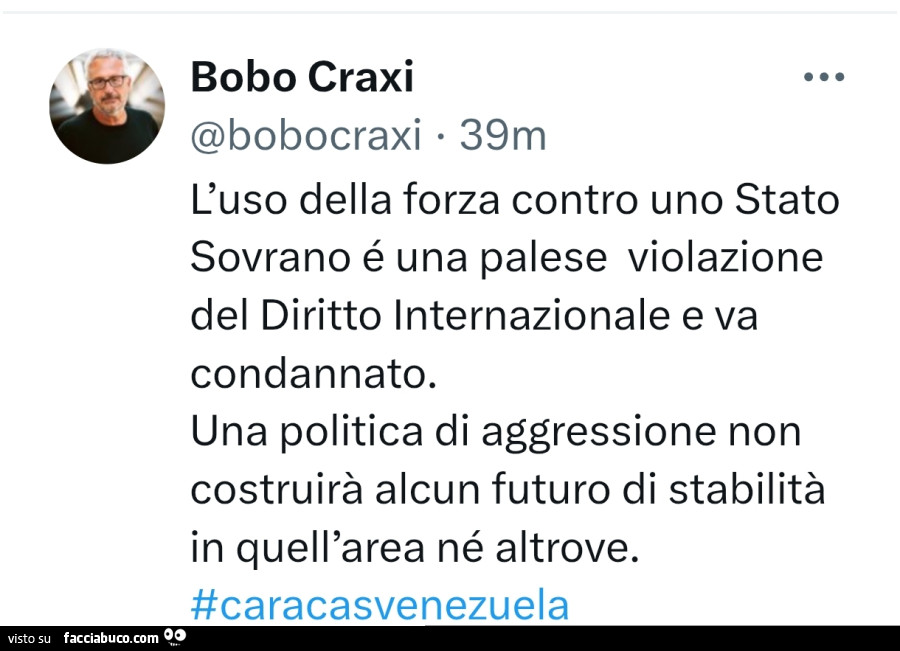The height and width of the screenshot is (651, 900).
Task: Click the word 'altrove.' ending the tweet
Action: [567, 548]
